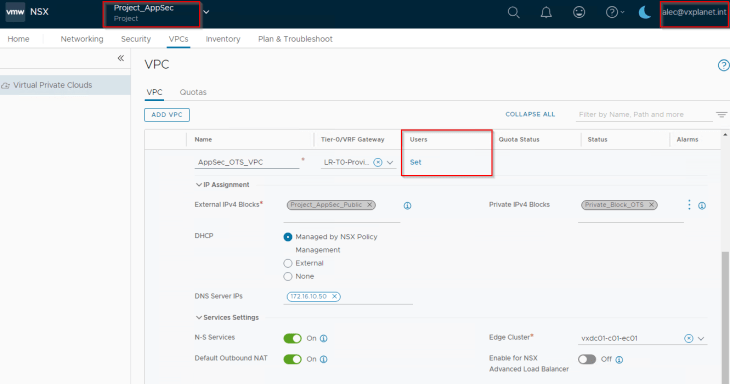Select DHCP Managed by NSX Policy Management
The image size is (730, 384).
pyautogui.click(x=288, y=237)
